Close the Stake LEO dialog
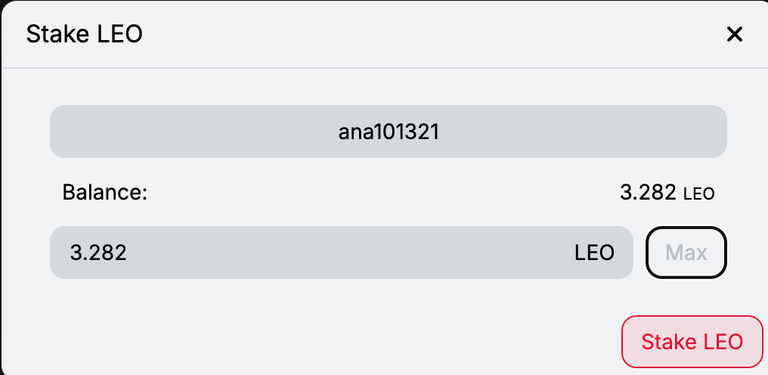 [x=734, y=34]
